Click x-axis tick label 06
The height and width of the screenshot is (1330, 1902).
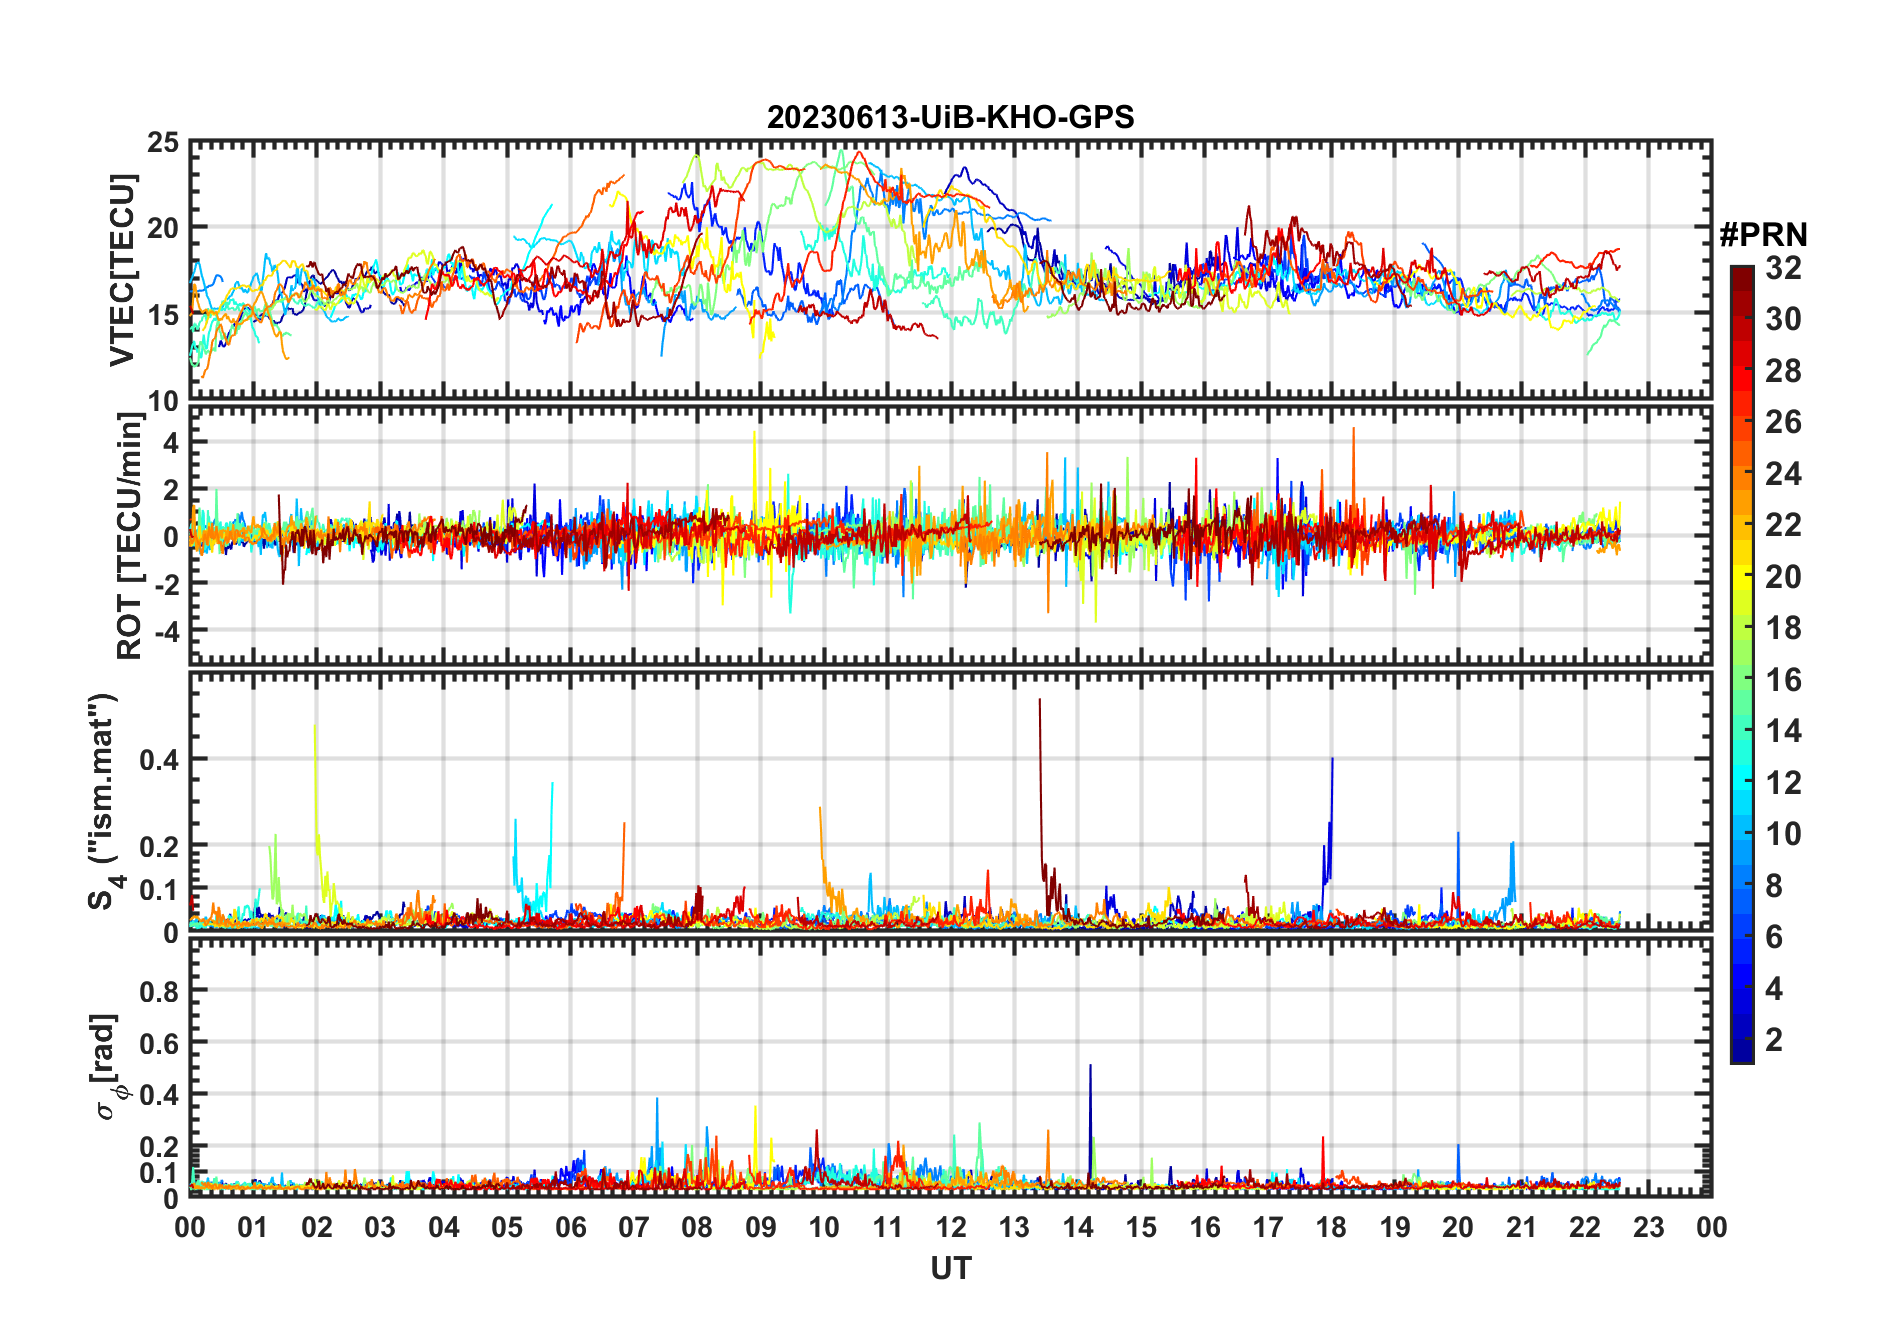pyautogui.click(x=570, y=1227)
